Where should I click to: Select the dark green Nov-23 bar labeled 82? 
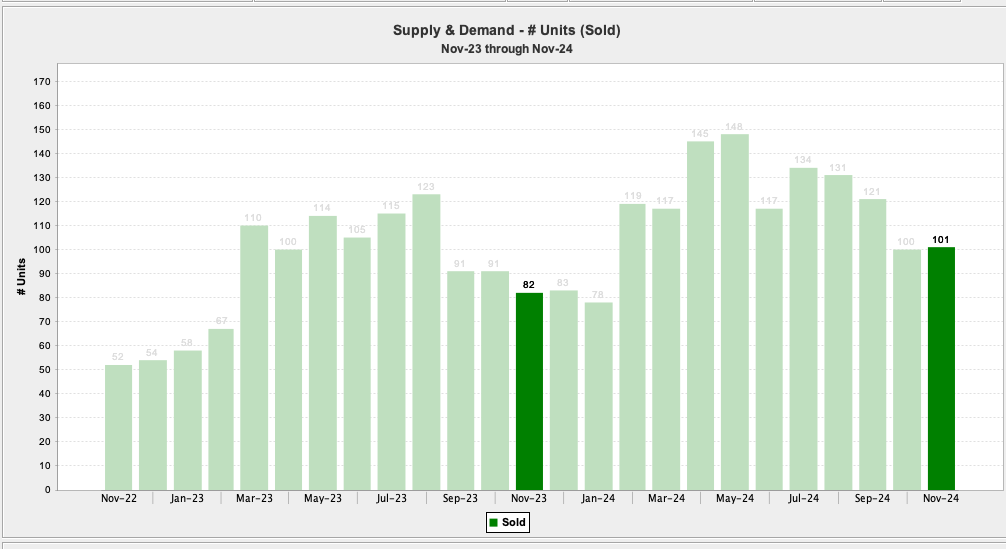[529, 390]
